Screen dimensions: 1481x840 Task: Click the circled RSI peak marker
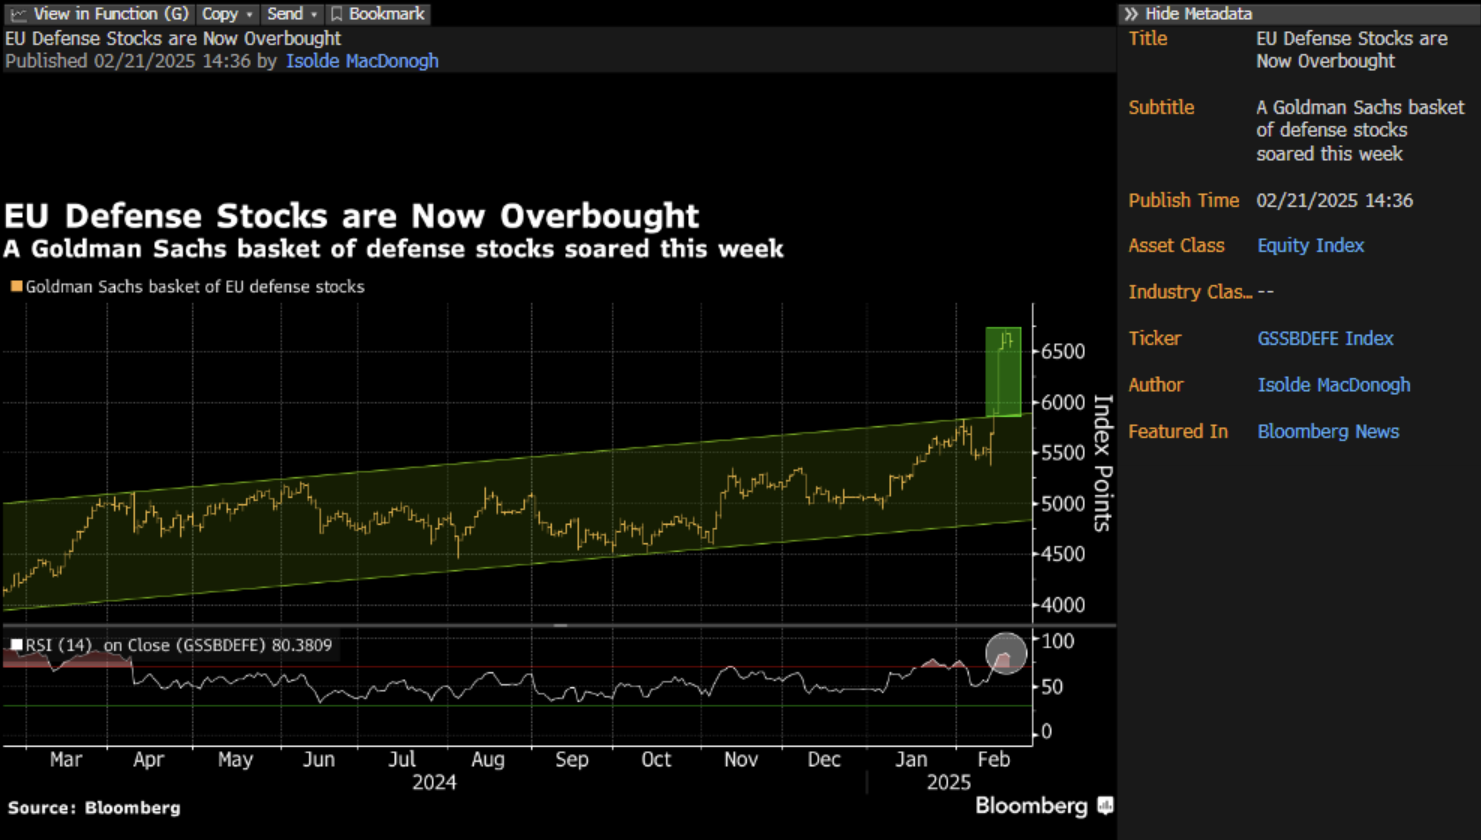pos(1006,653)
